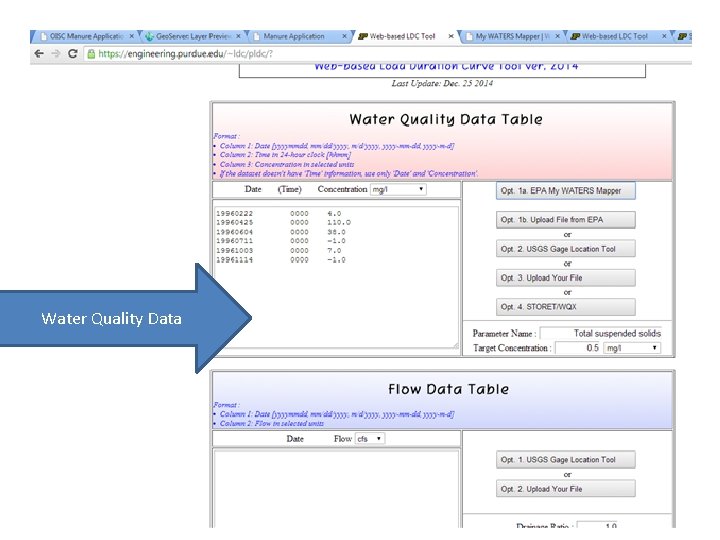Click Opt. 1b Upload File from EPA
Viewport: 720px width, 540px height.
pyautogui.click(x=566, y=220)
